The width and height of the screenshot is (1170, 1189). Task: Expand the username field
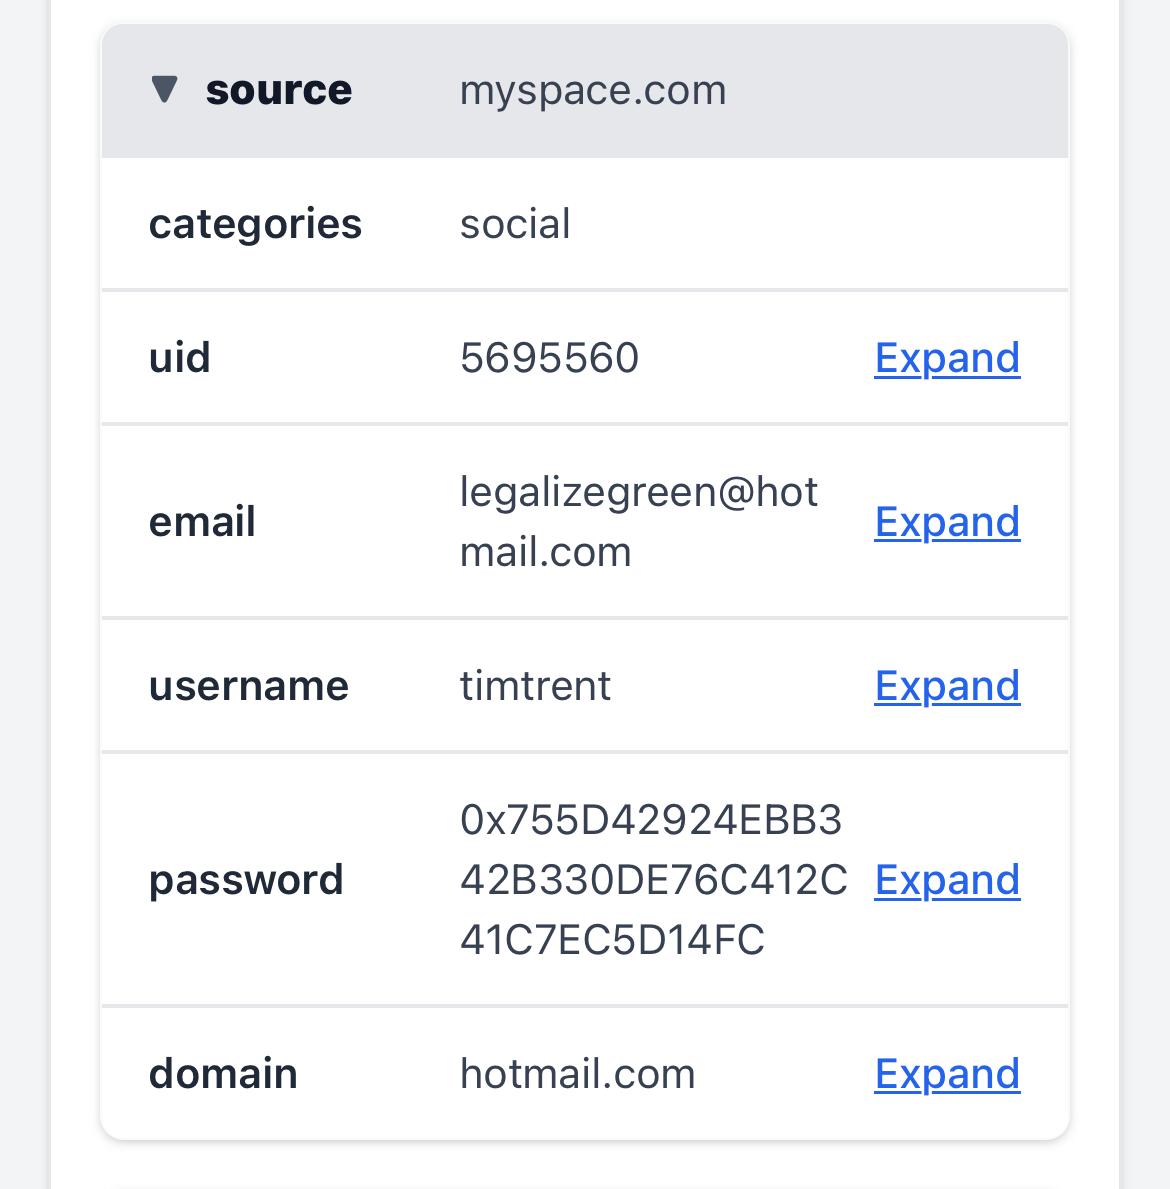pyautogui.click(x=946, y=686)
